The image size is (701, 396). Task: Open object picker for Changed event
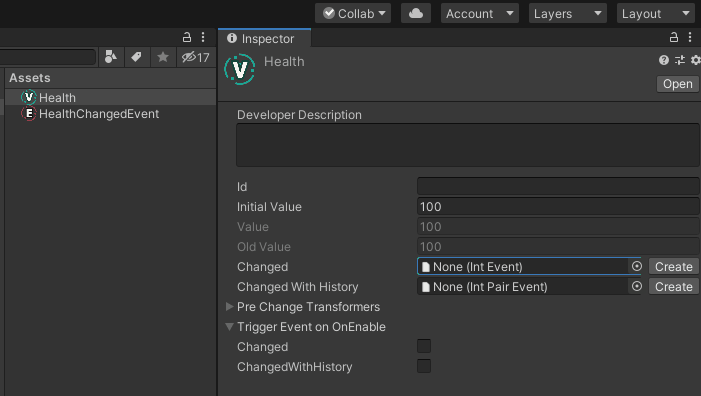pyautogui.click(x=636, y=266)
